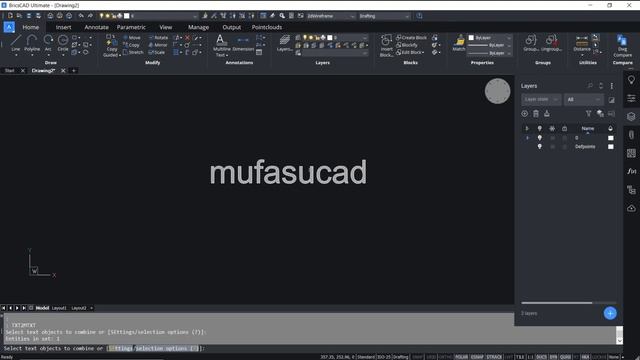Image resolution: width=640 pixels, height=360 pixels.
Task: Open the visual style dropdown in top toolbar
Action: click(331, 16)
